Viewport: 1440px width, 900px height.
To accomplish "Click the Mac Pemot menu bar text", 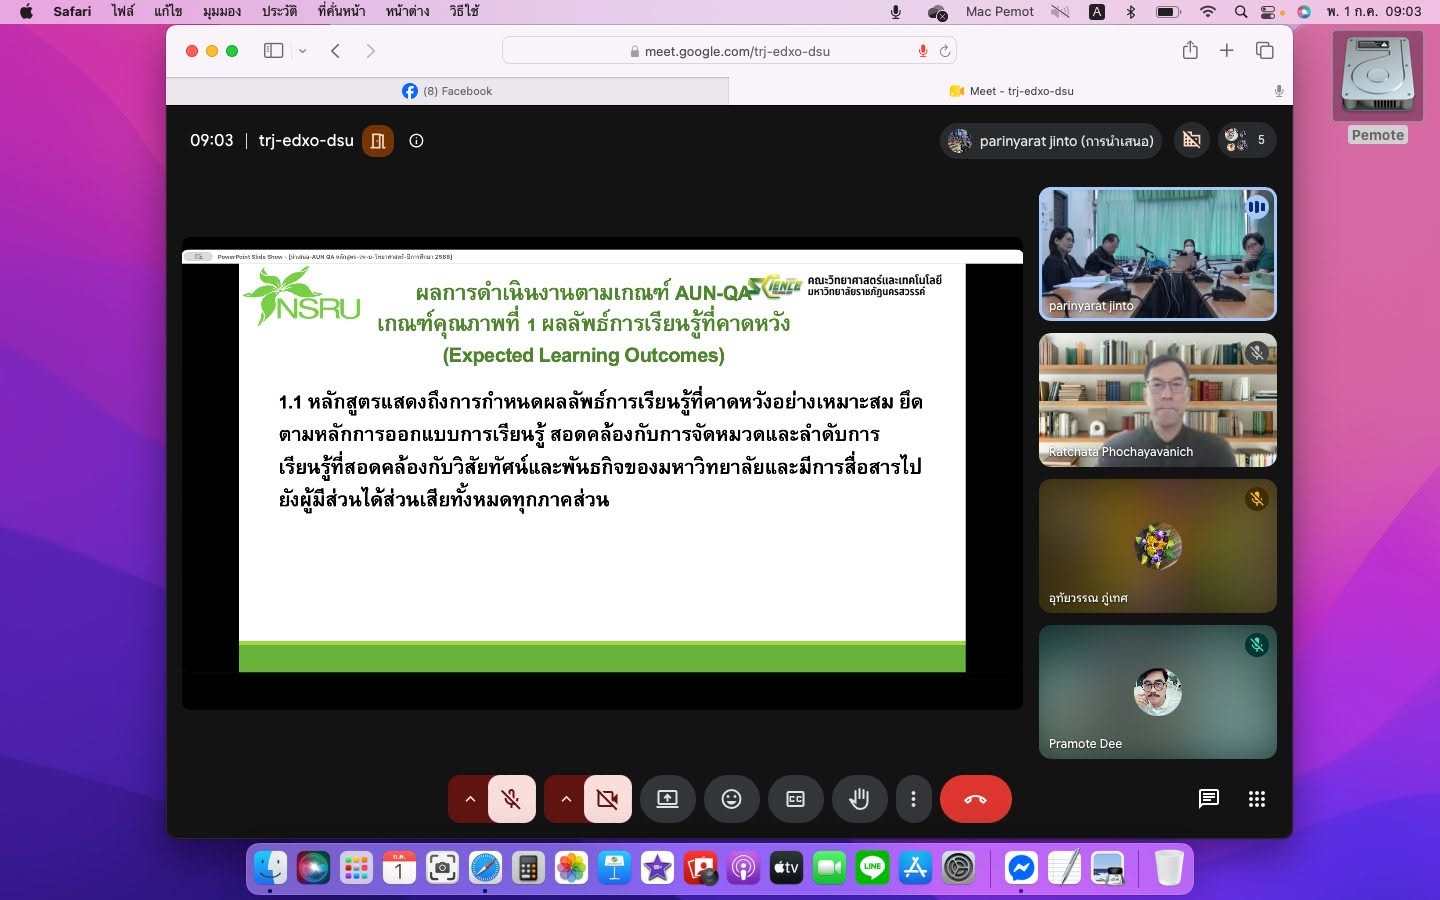I will [x=1000, y=11].
